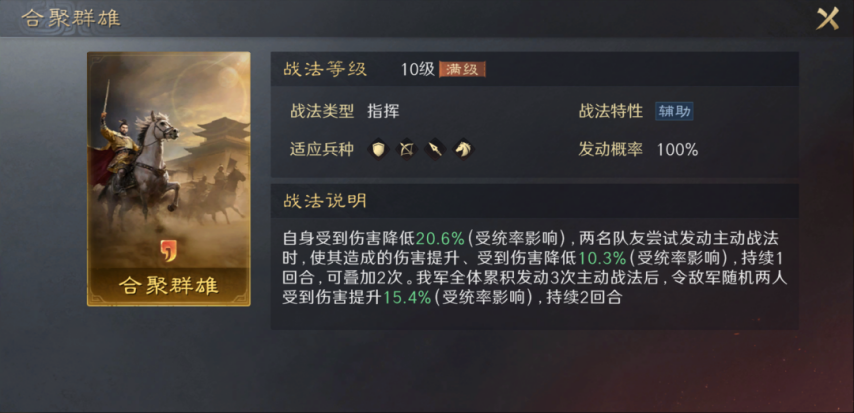
Task: Click the 10级 level indicator
Action: pyautogui.click(x=418, y=70)
